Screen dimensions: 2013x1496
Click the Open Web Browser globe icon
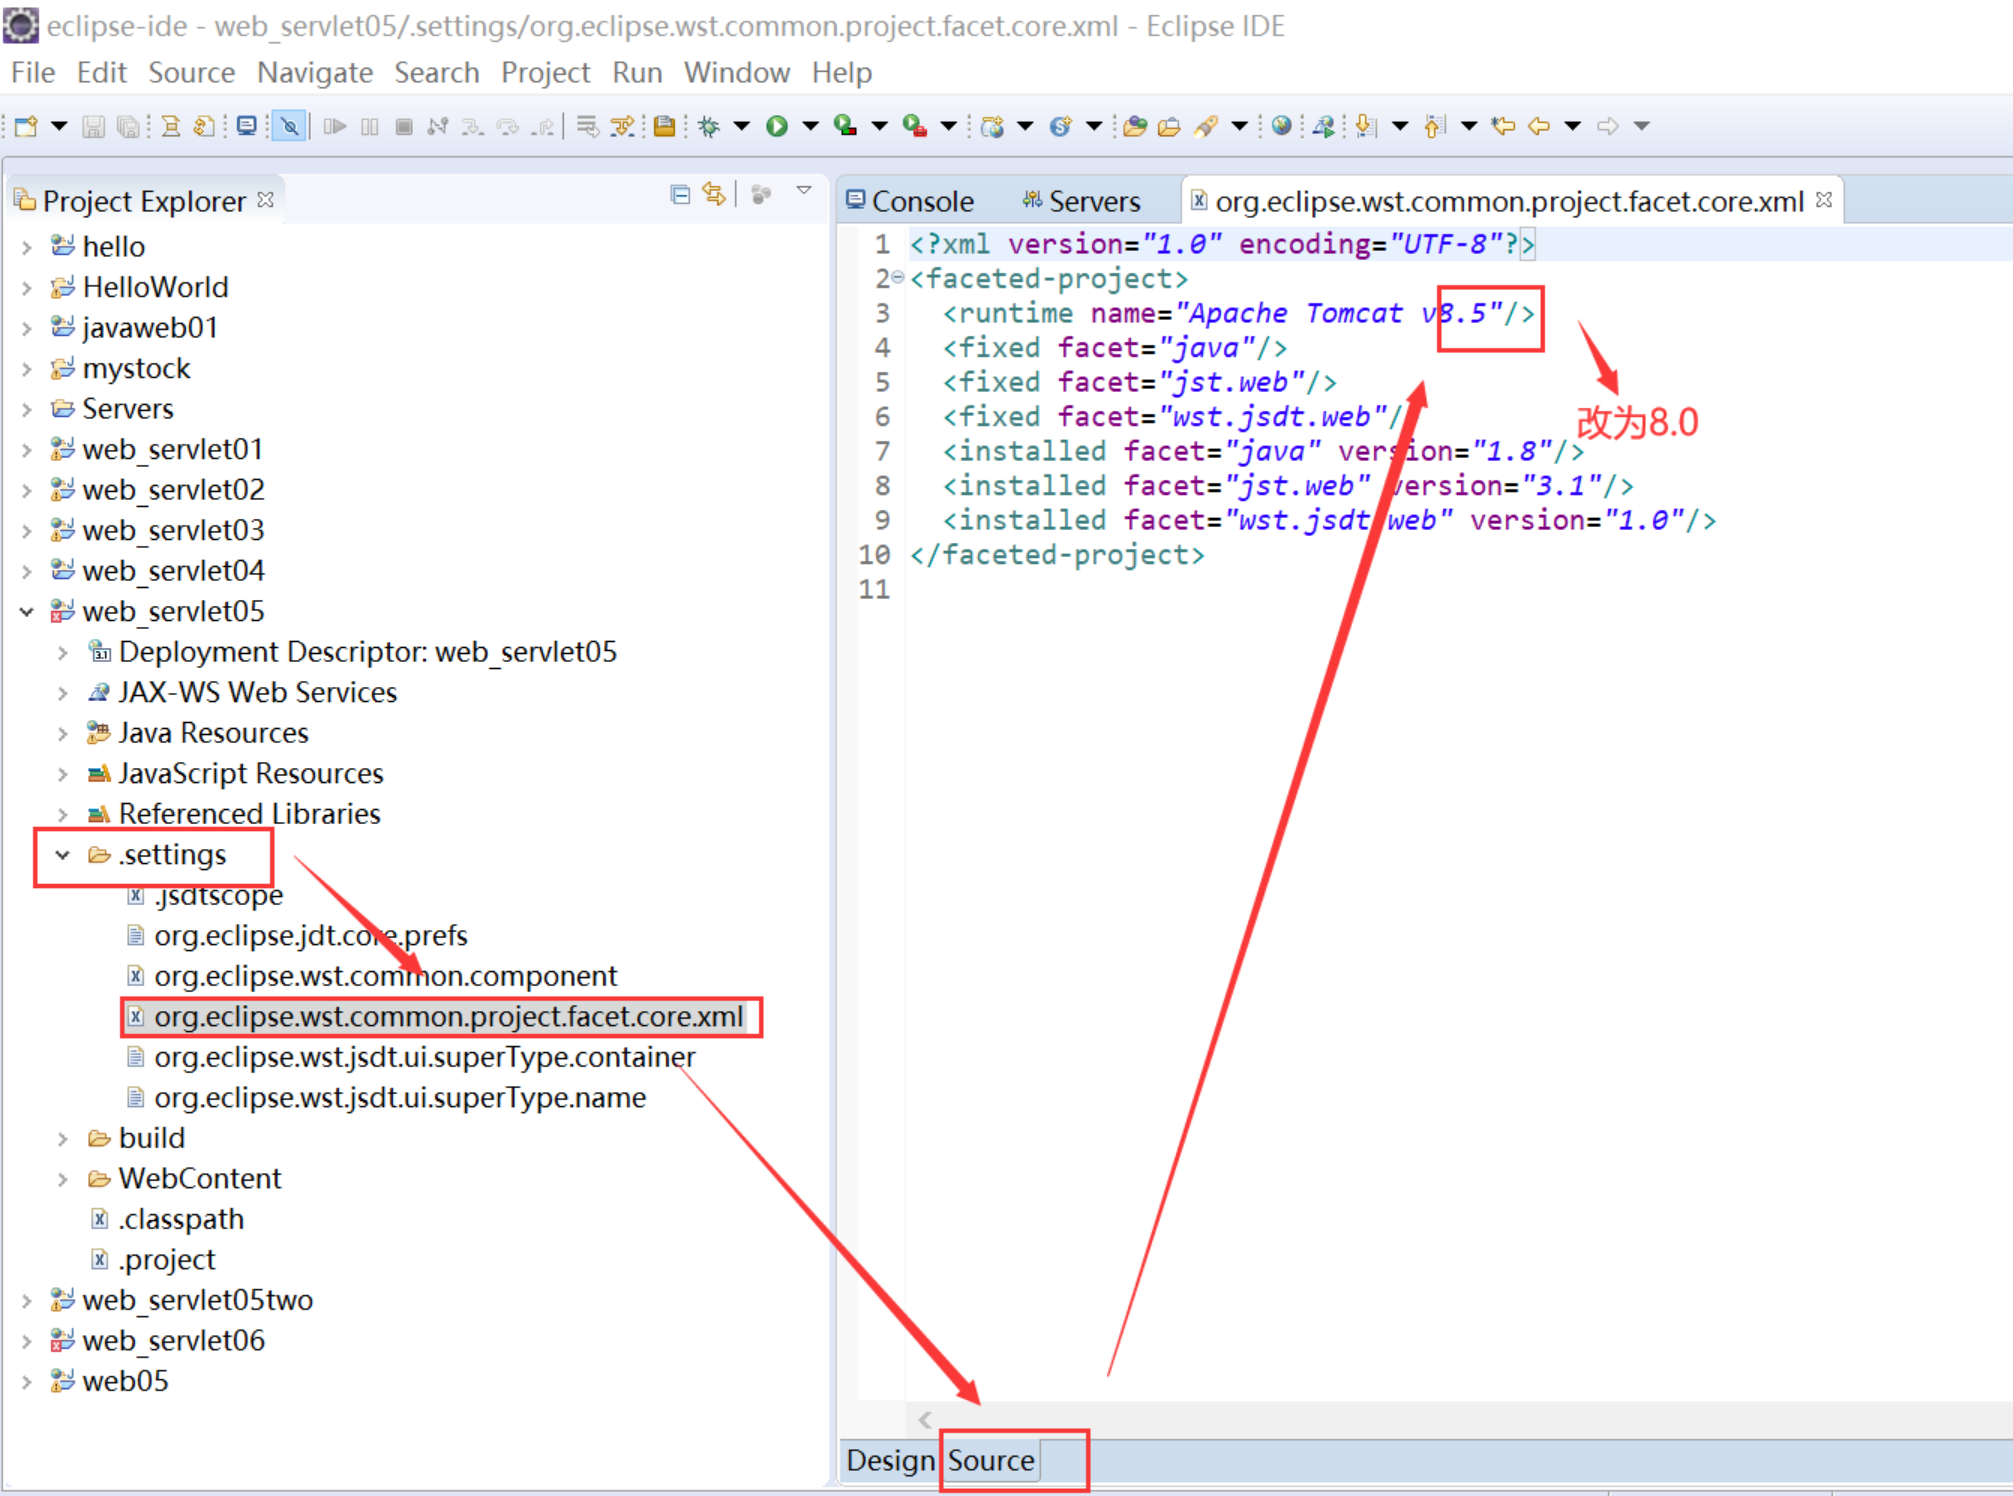coord(1281,126)
